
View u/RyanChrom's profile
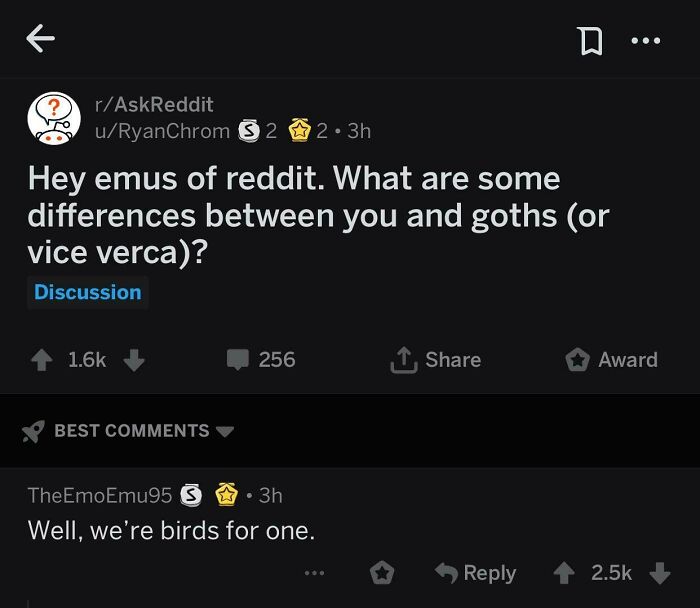tap(162, 131)
